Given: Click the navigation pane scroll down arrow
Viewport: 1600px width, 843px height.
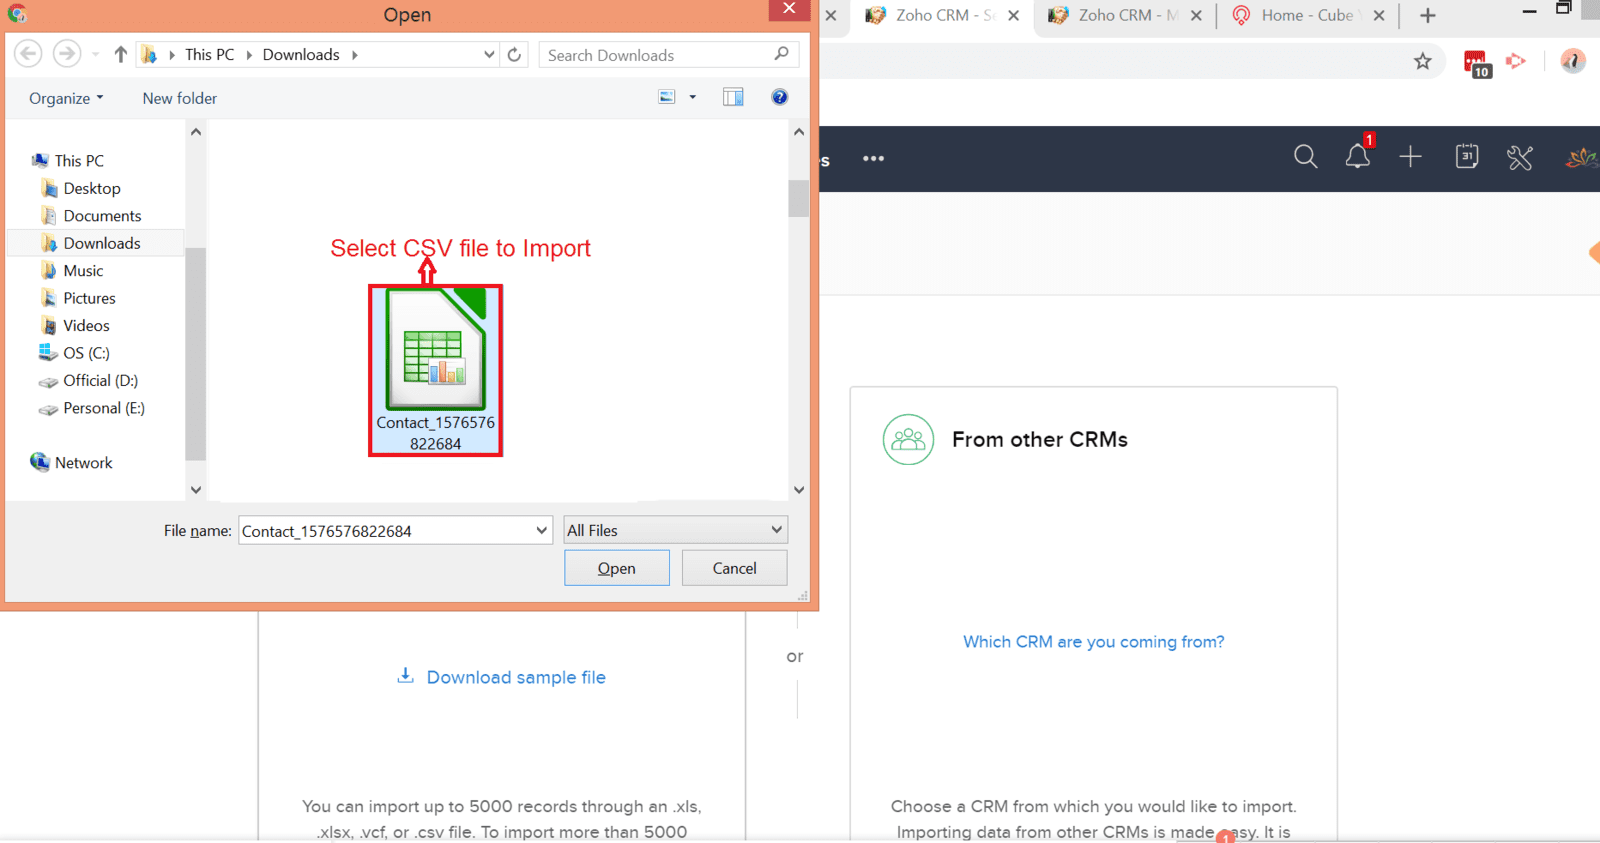Looking at the screenshot, I should (x=196, y=490).
